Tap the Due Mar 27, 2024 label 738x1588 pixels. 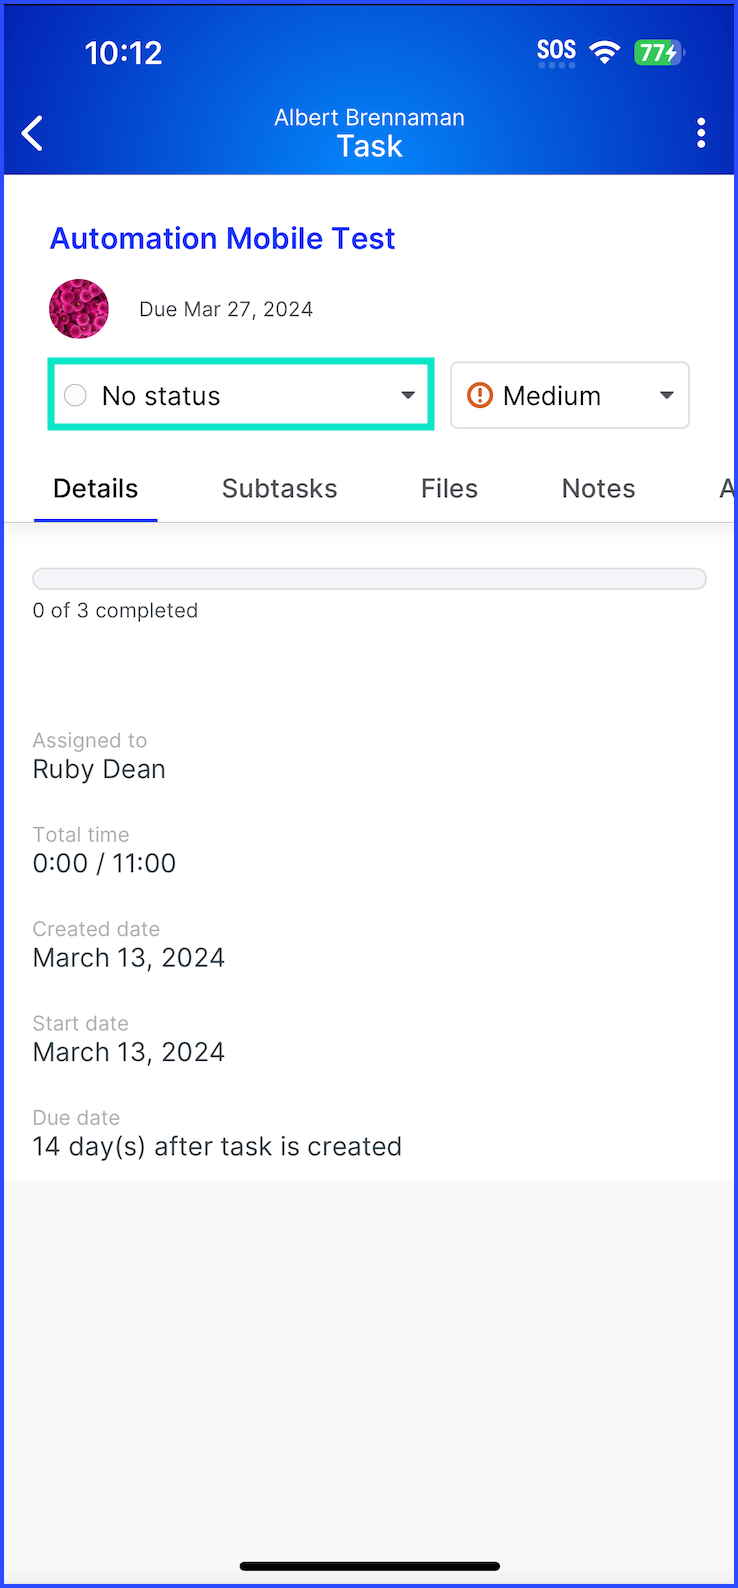[226, 309]
